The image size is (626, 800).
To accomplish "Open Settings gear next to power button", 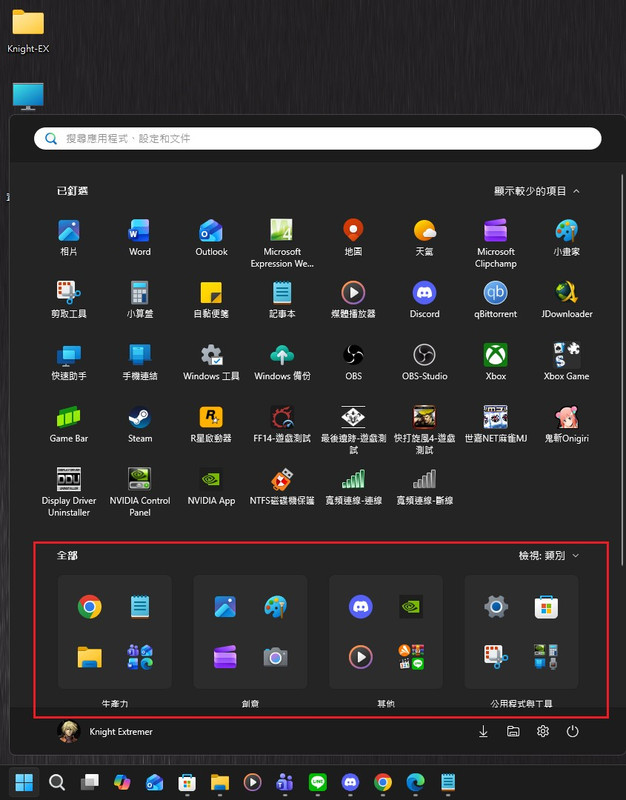I will [x=543, y=732].
